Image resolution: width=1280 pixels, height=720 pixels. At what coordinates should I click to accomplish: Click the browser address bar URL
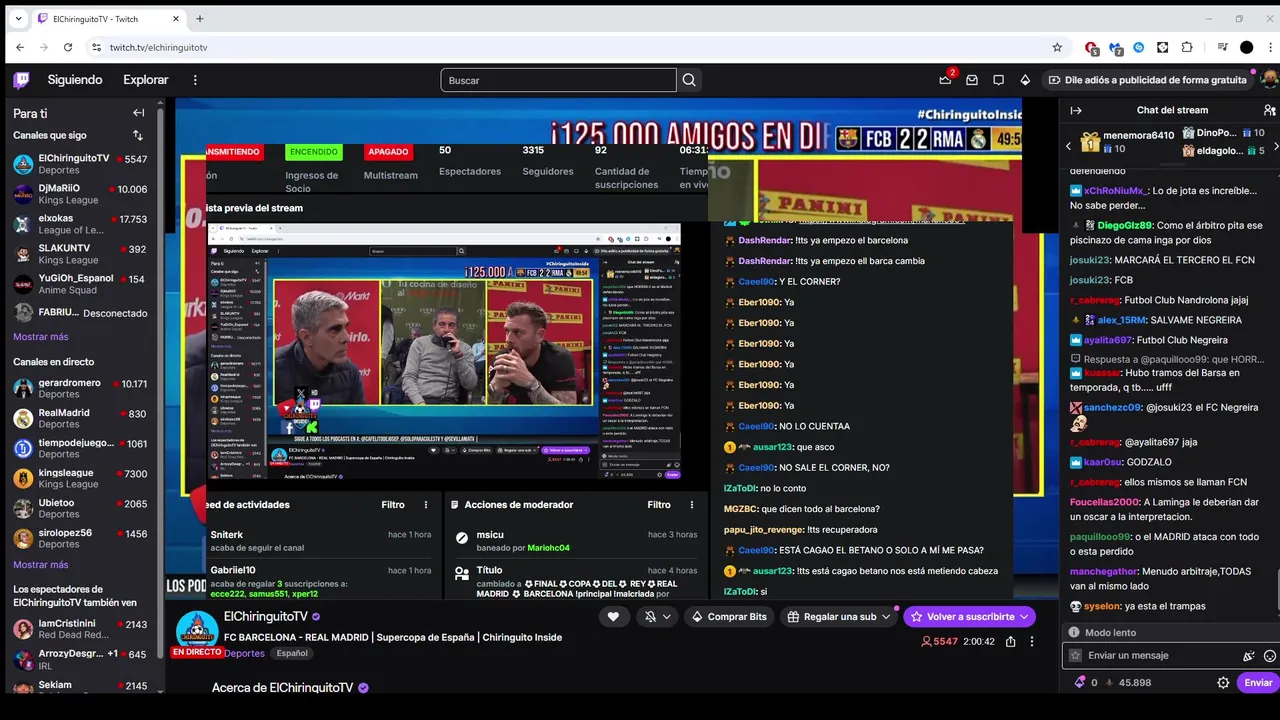(x=158, y=47)
